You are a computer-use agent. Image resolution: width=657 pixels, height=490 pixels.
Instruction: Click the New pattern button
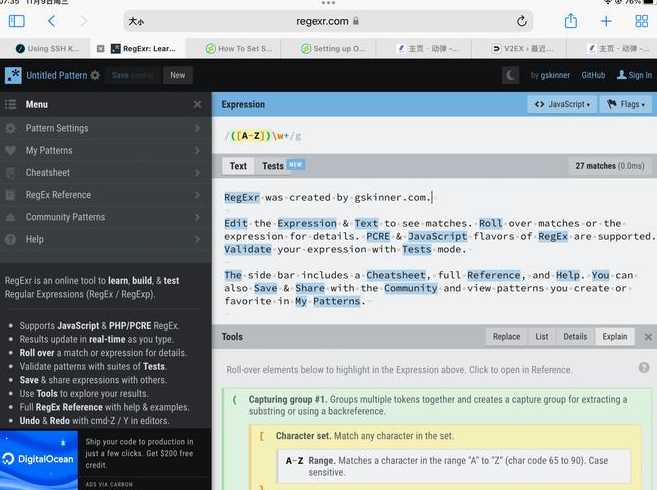[178, 75]
